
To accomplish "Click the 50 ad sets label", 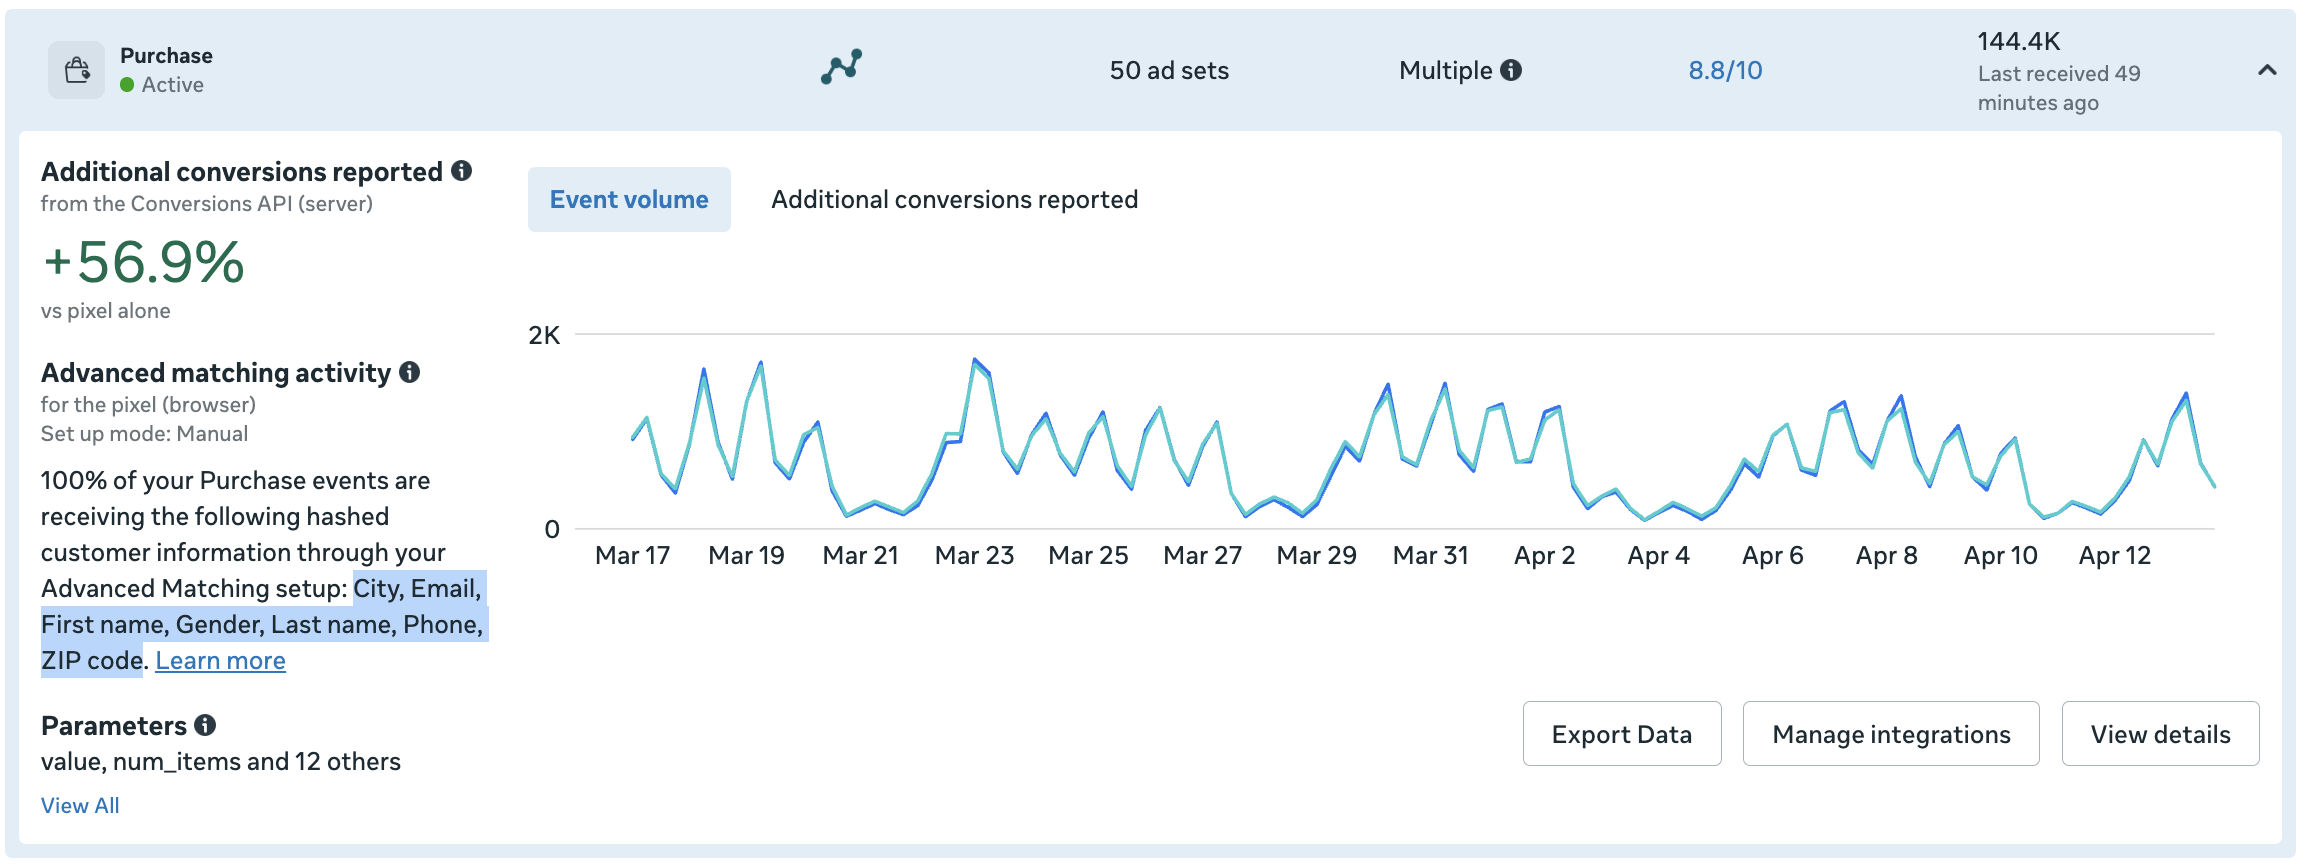I will pos(1169,70).
